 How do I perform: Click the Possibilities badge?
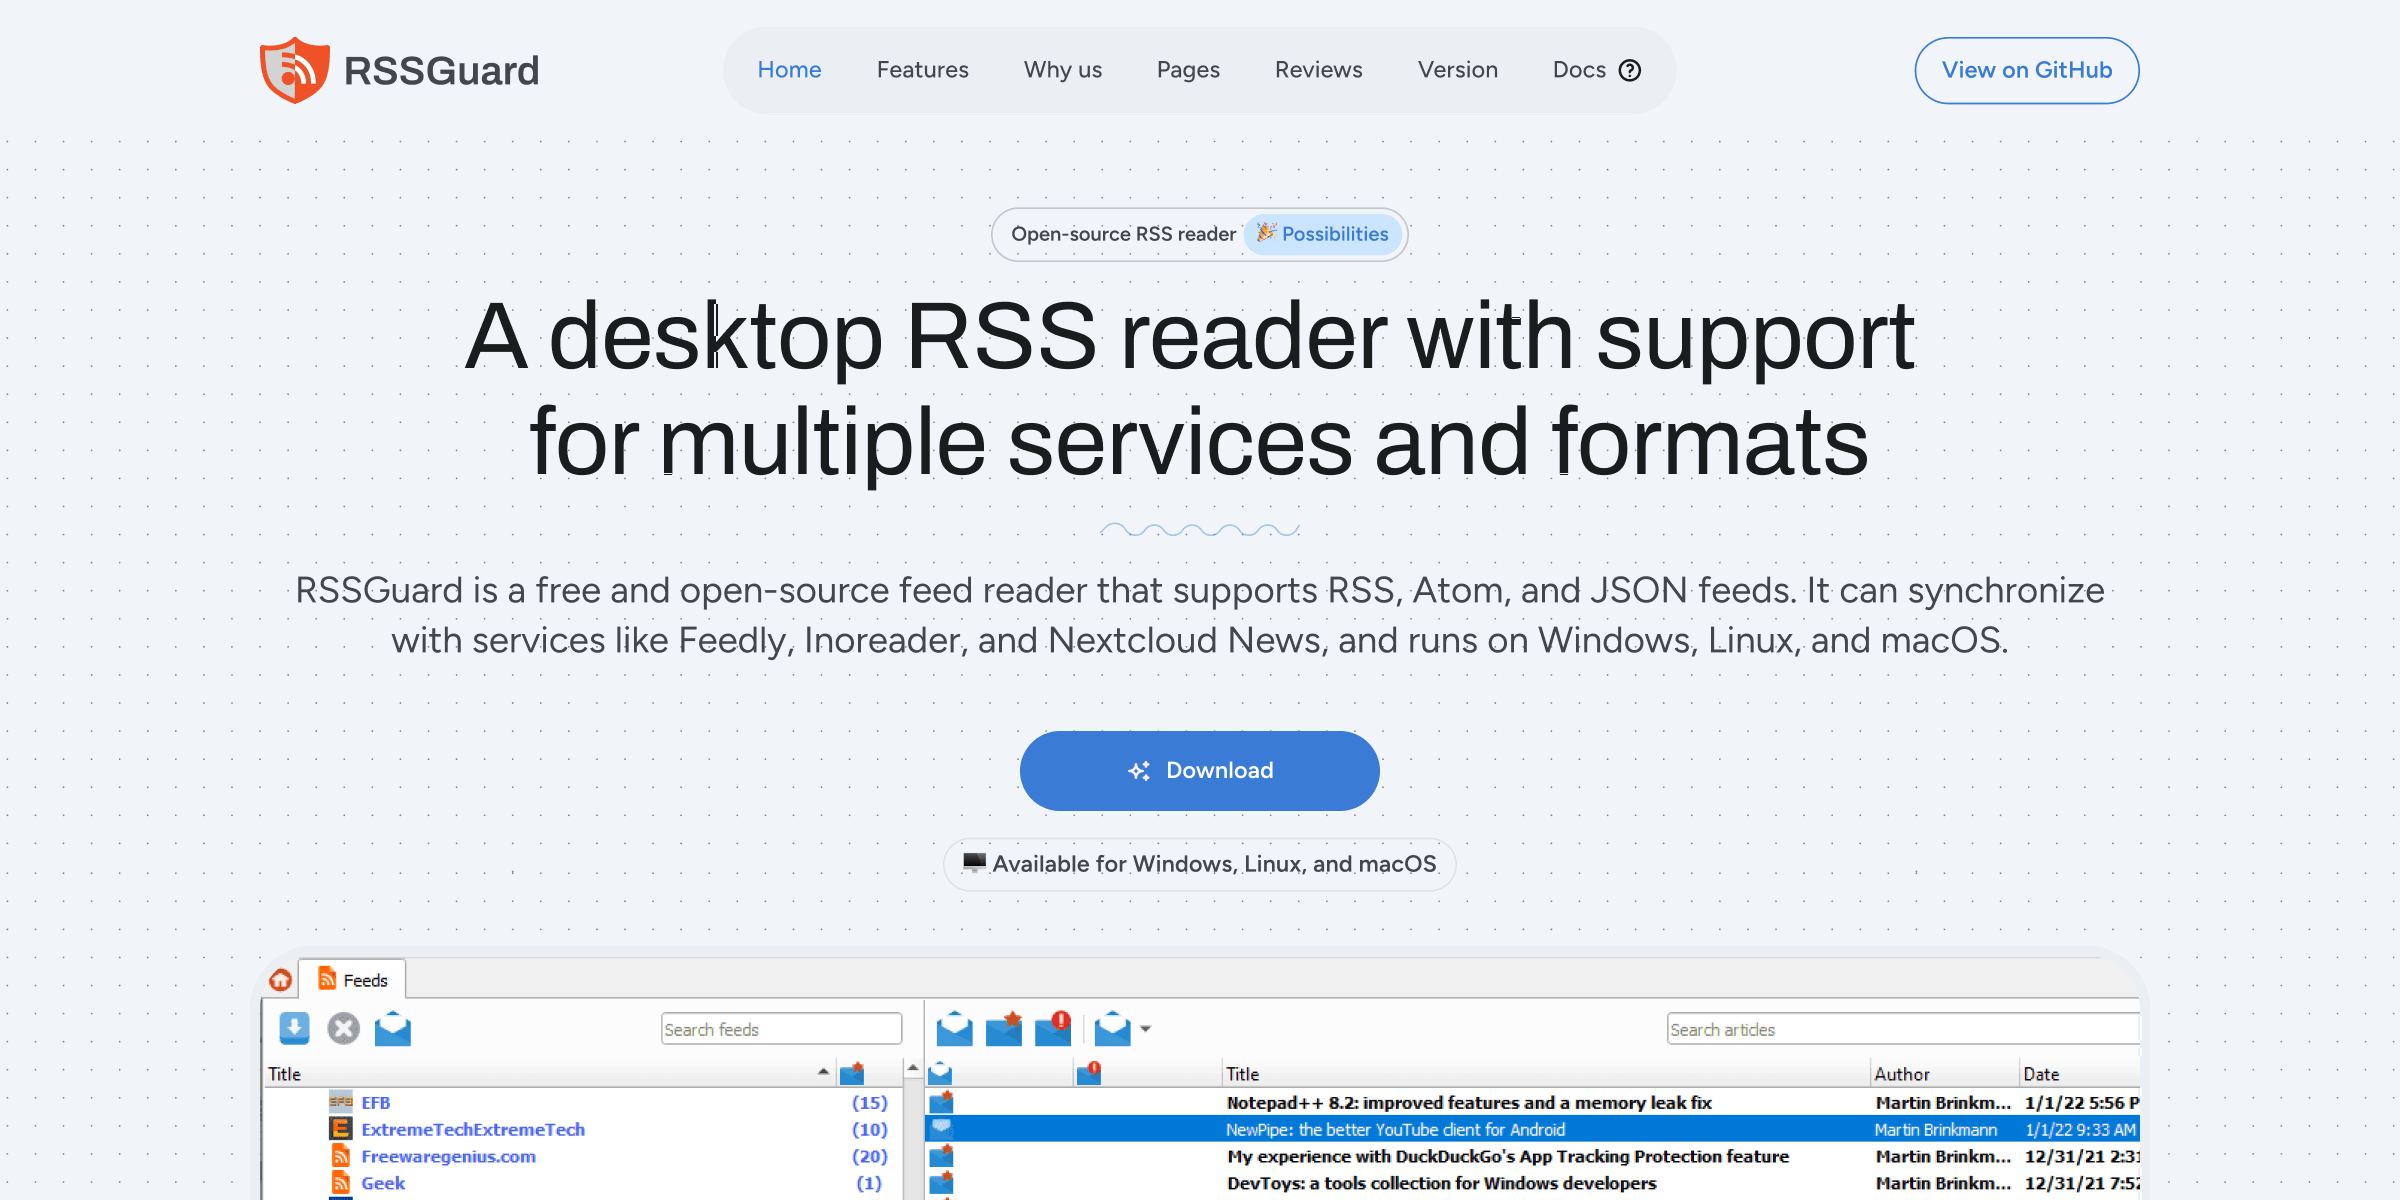click(1323, 234)
